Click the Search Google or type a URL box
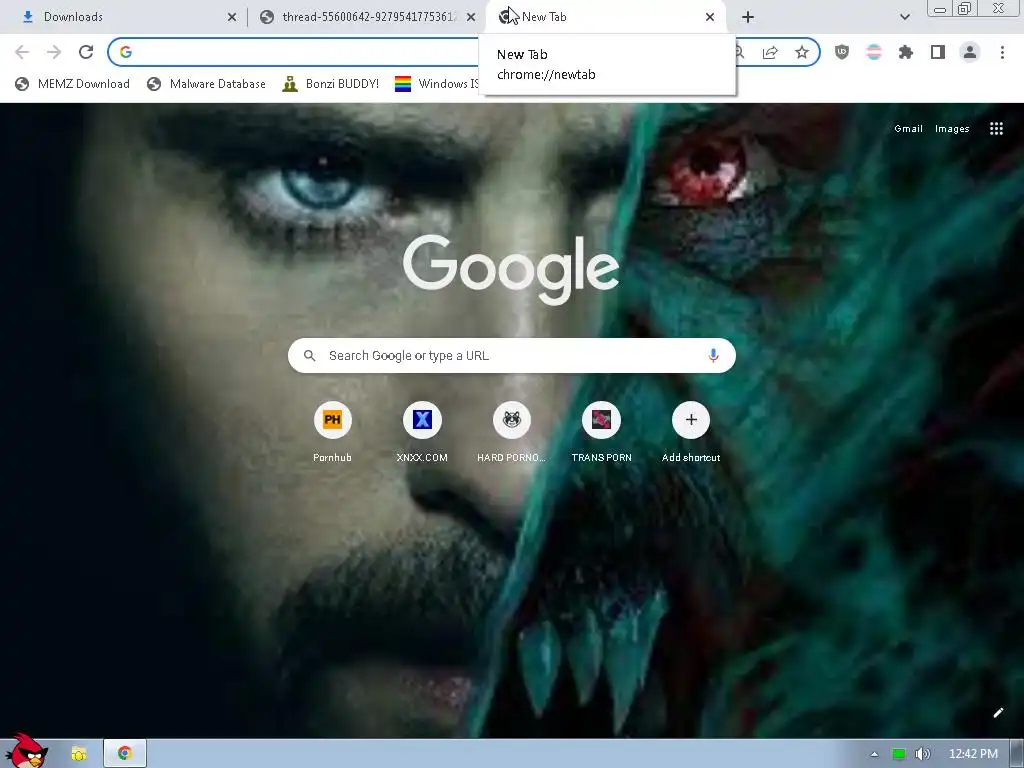Viewport: 1024px width, 768px height. coord(511,355)
